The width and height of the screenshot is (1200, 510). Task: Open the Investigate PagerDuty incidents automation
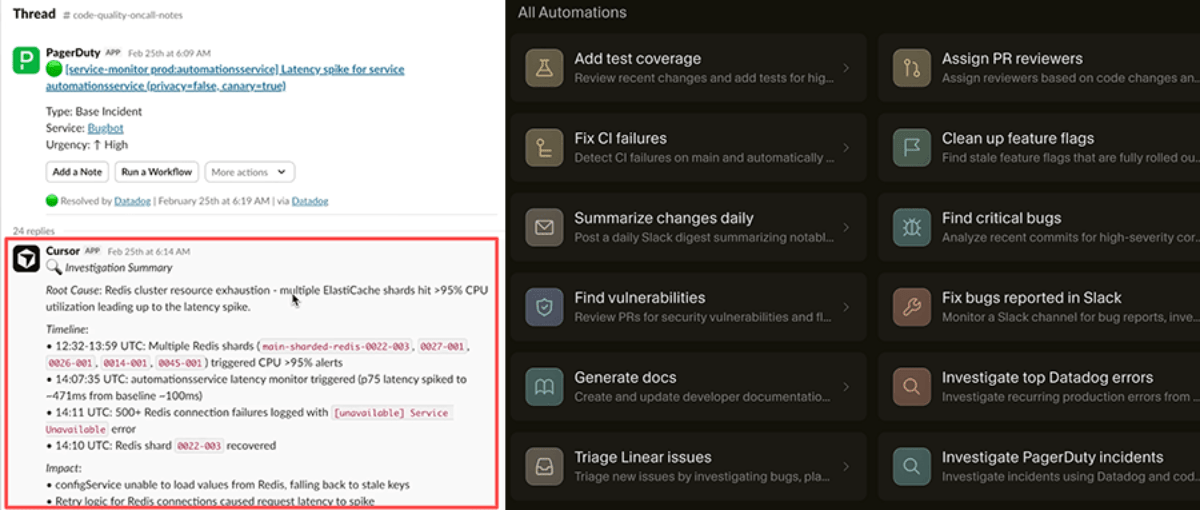[x=1040, y=466]
